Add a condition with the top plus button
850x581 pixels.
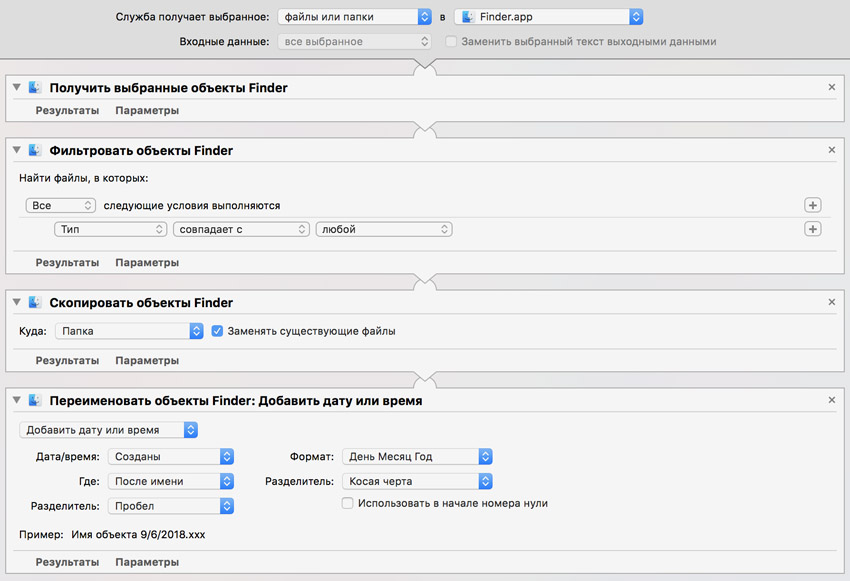[x=813, y=205]
